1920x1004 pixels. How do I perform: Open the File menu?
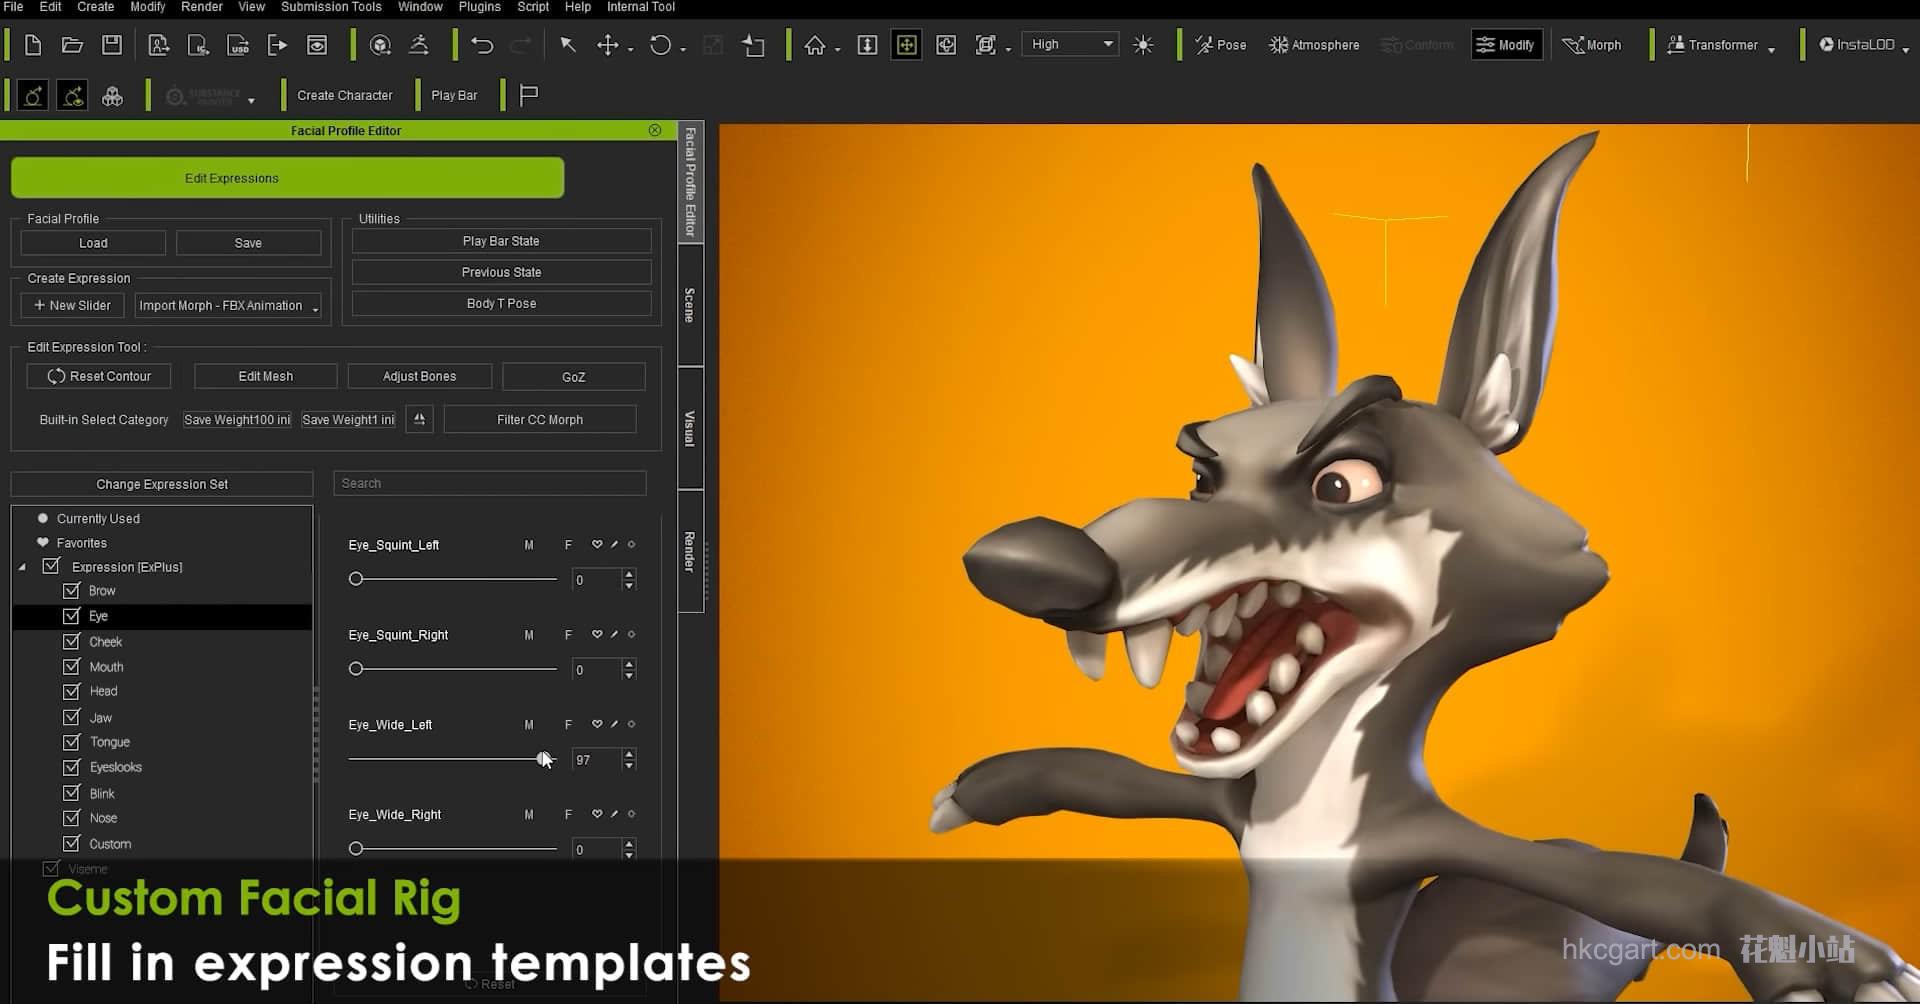pos(14,7)
